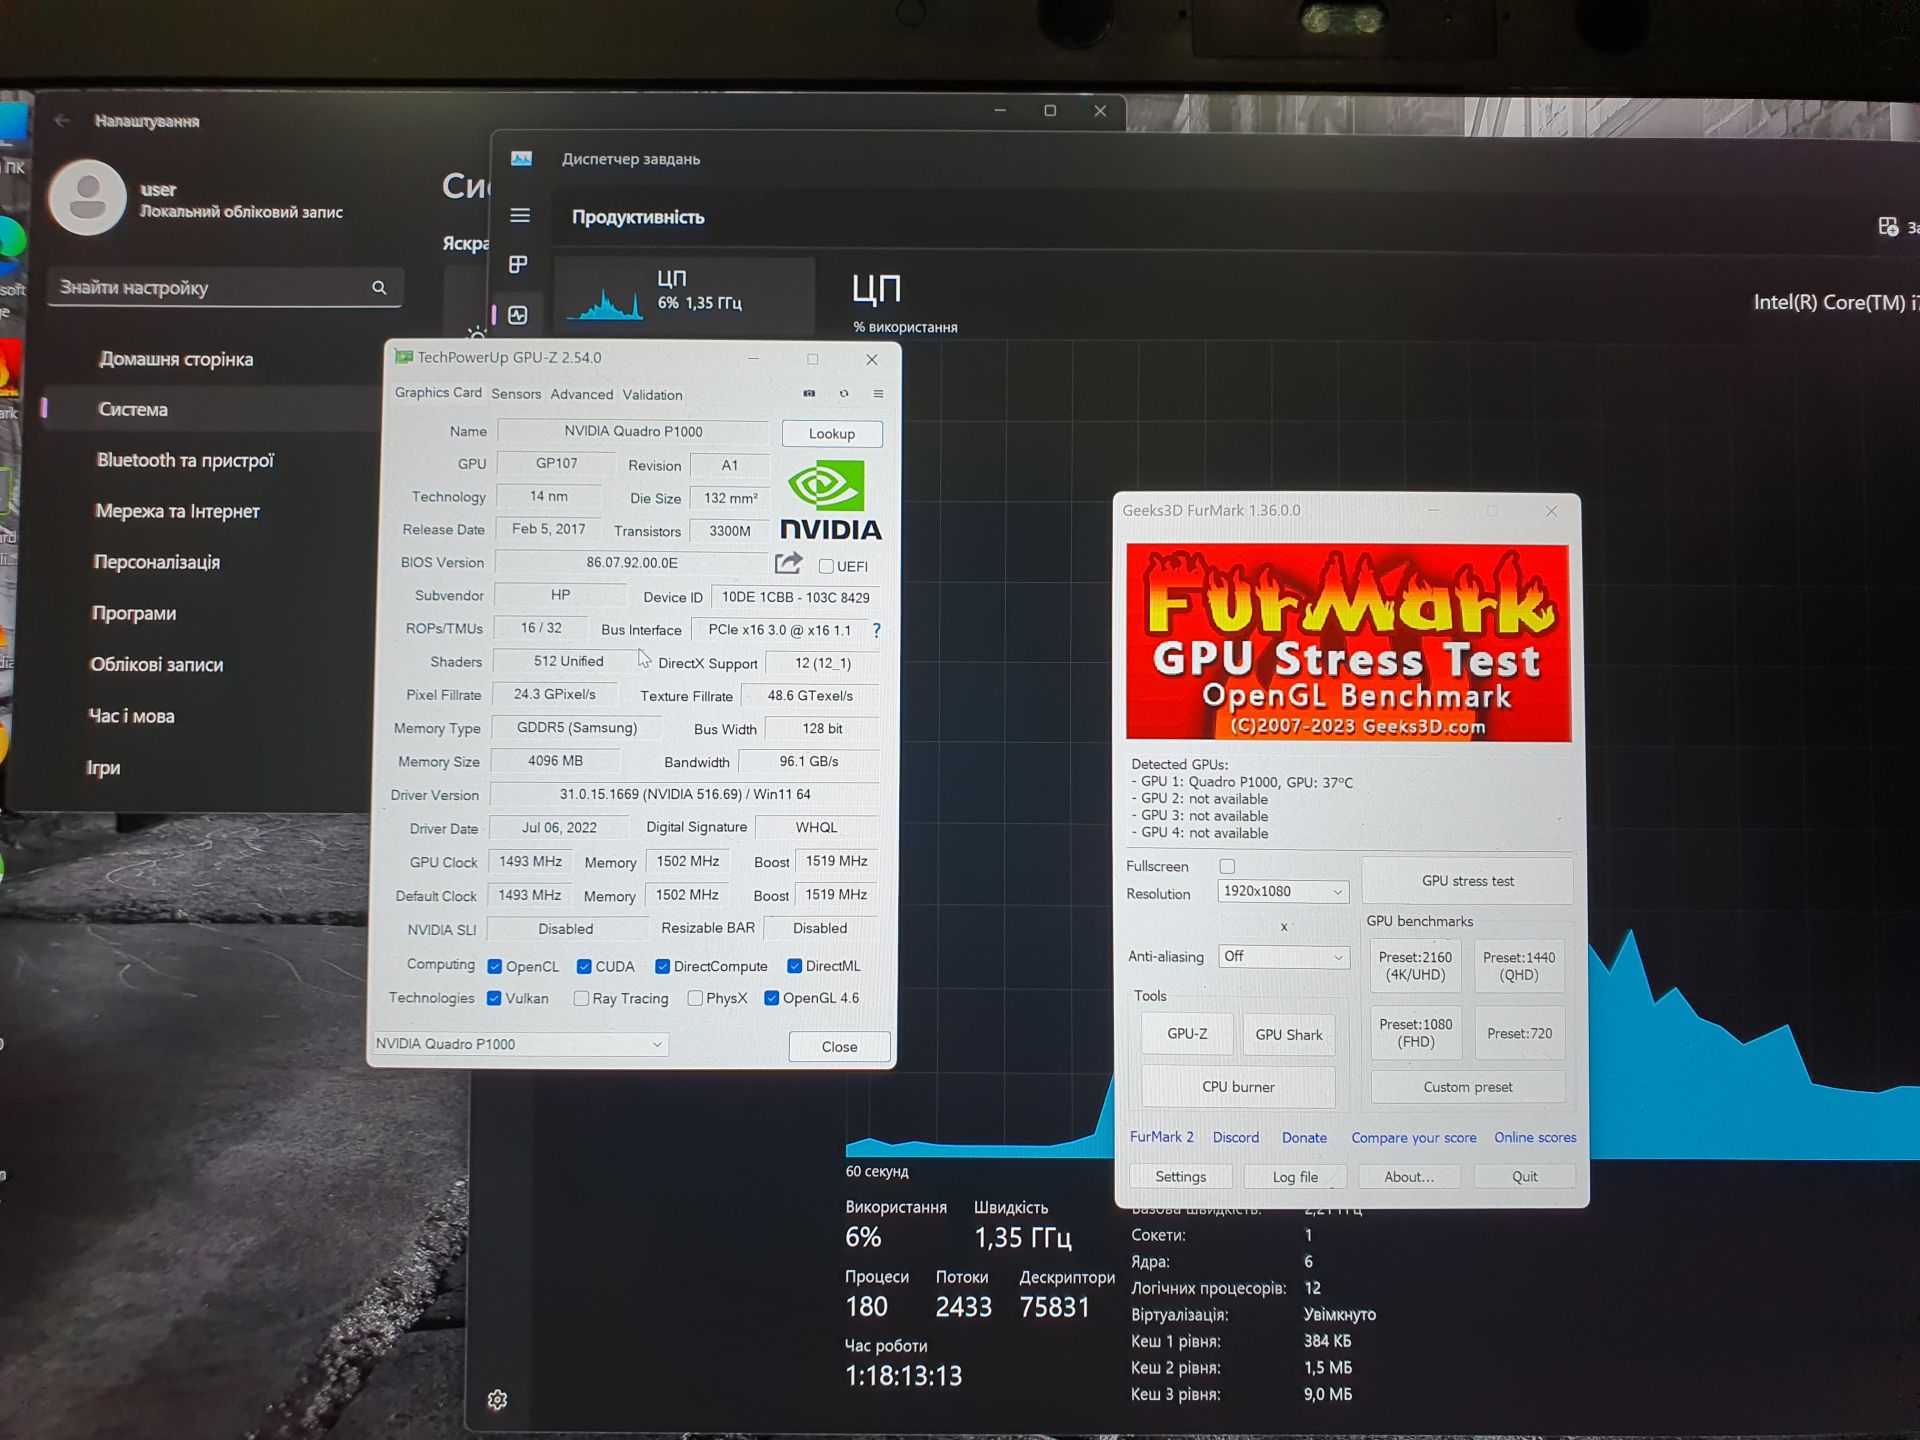Toggle the UEFI checkbox in GPU-Z
The width and height of the screenshot is (1920, 1440).
click(x=826, y=566)
